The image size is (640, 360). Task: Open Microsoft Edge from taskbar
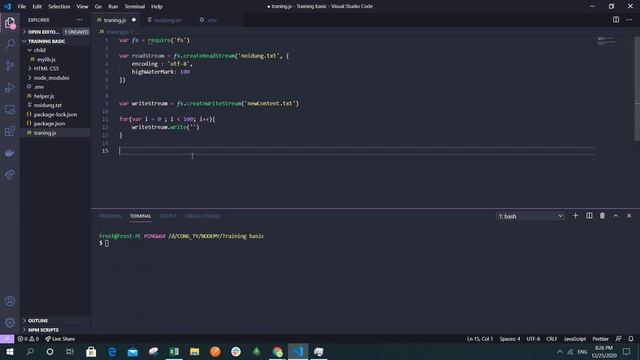coord(112,351)
